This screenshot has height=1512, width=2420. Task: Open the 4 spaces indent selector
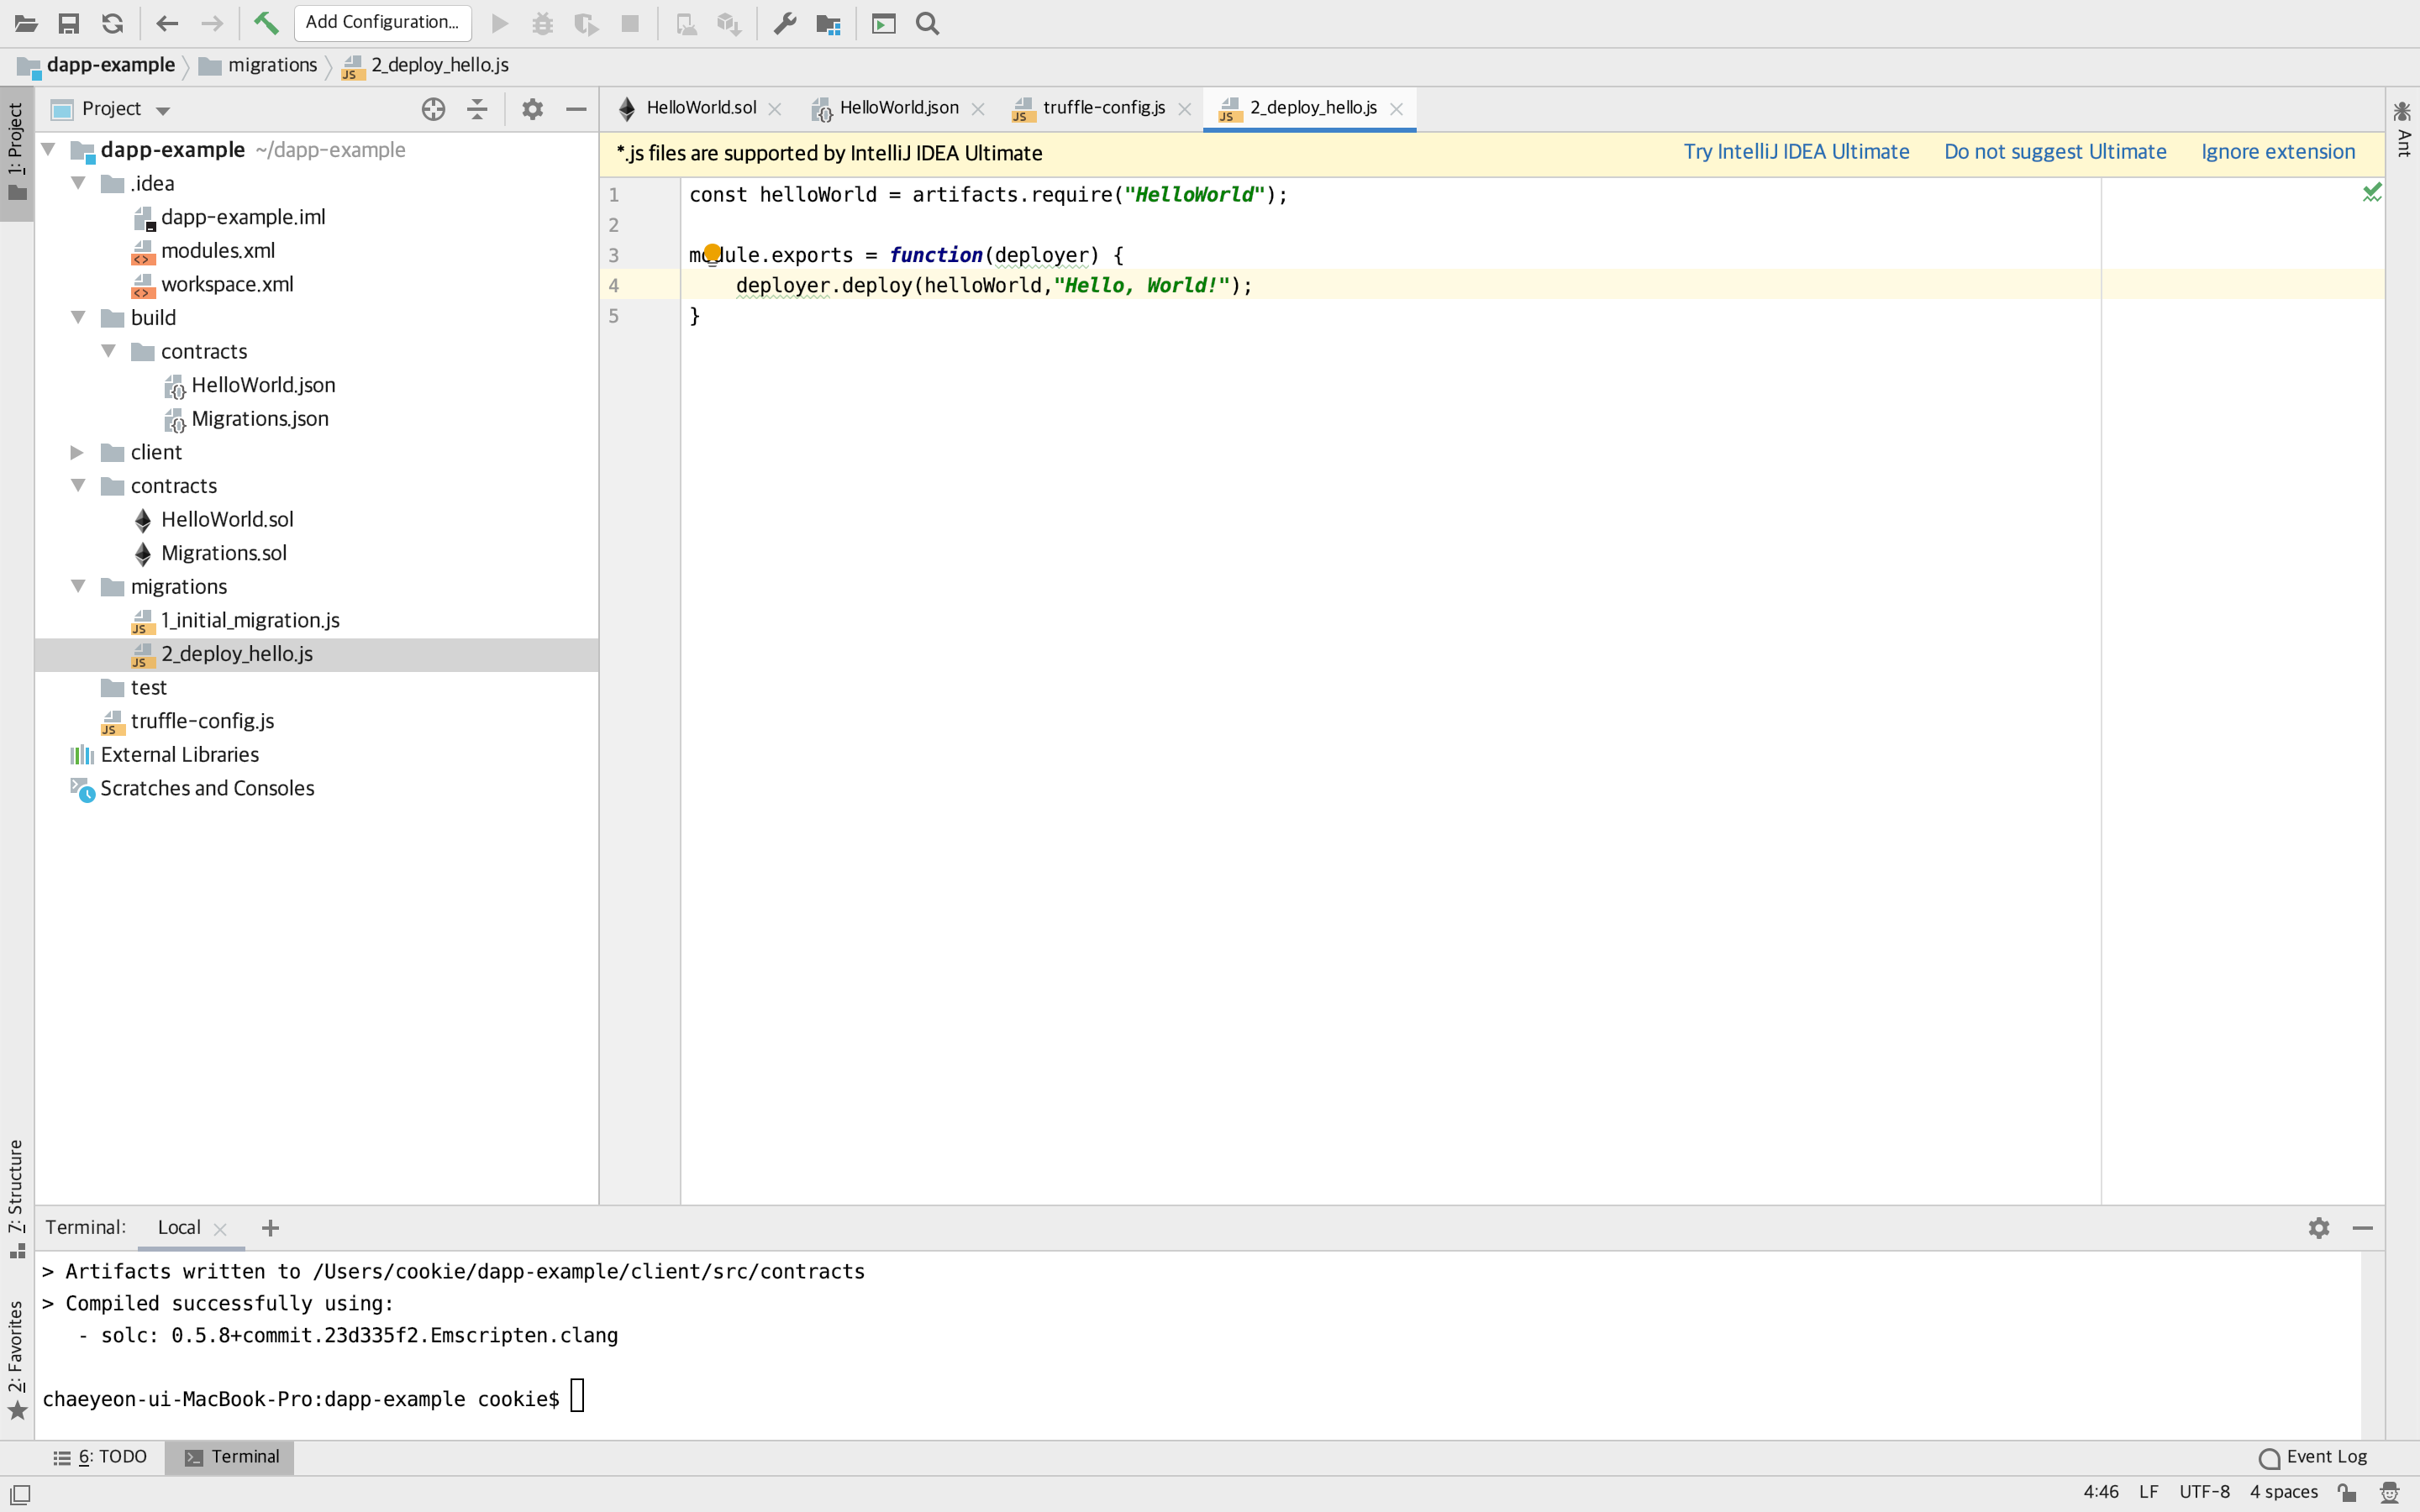[x=2283, y=1492]
